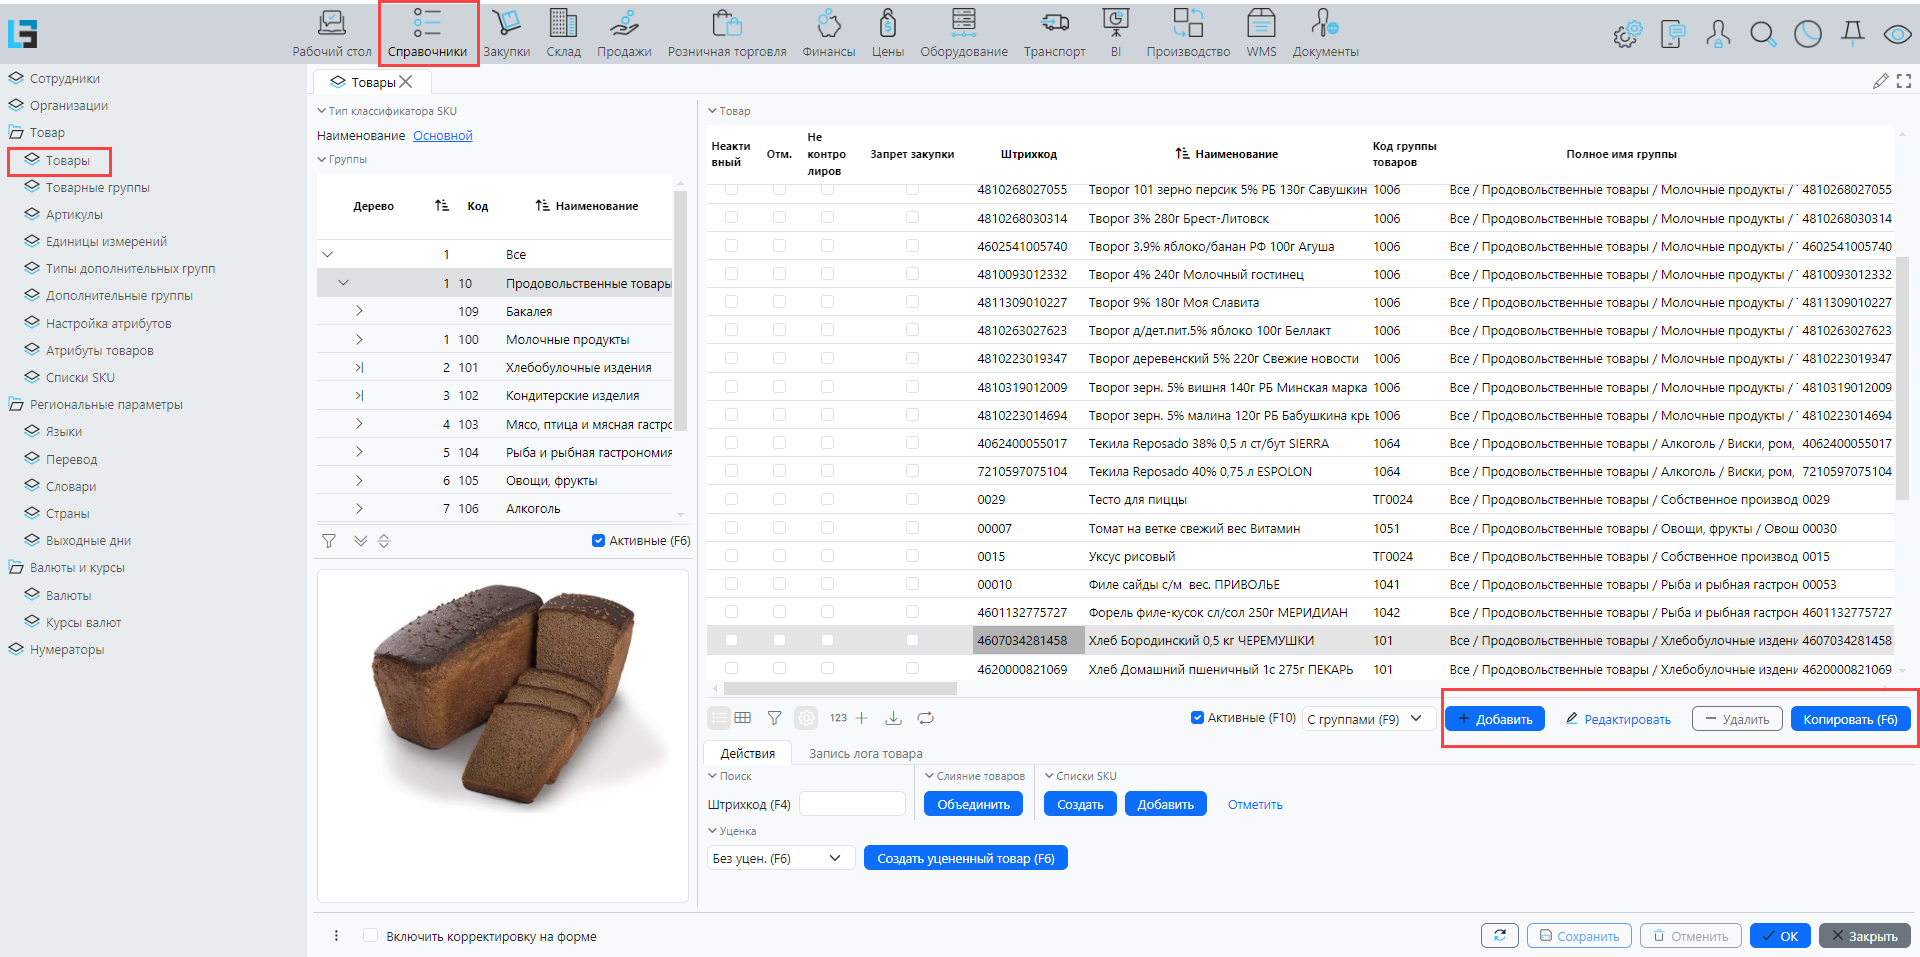
Task: Open the С группами (F9) dropdown
Action: [1367, 719]
